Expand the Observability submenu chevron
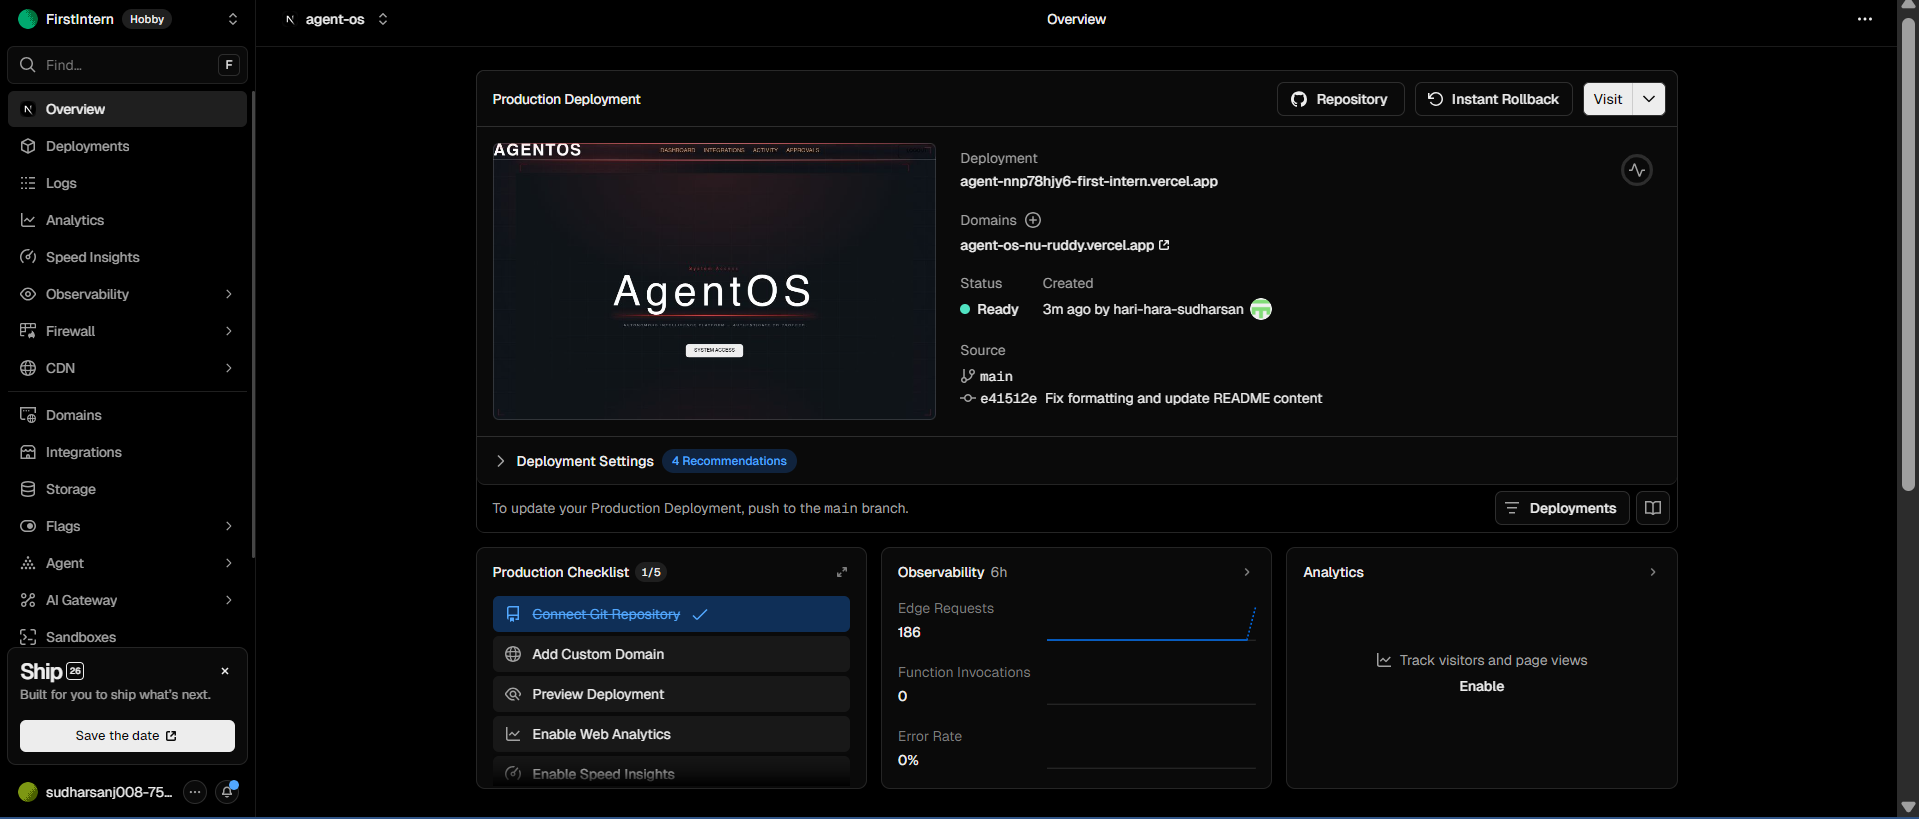 229,294
